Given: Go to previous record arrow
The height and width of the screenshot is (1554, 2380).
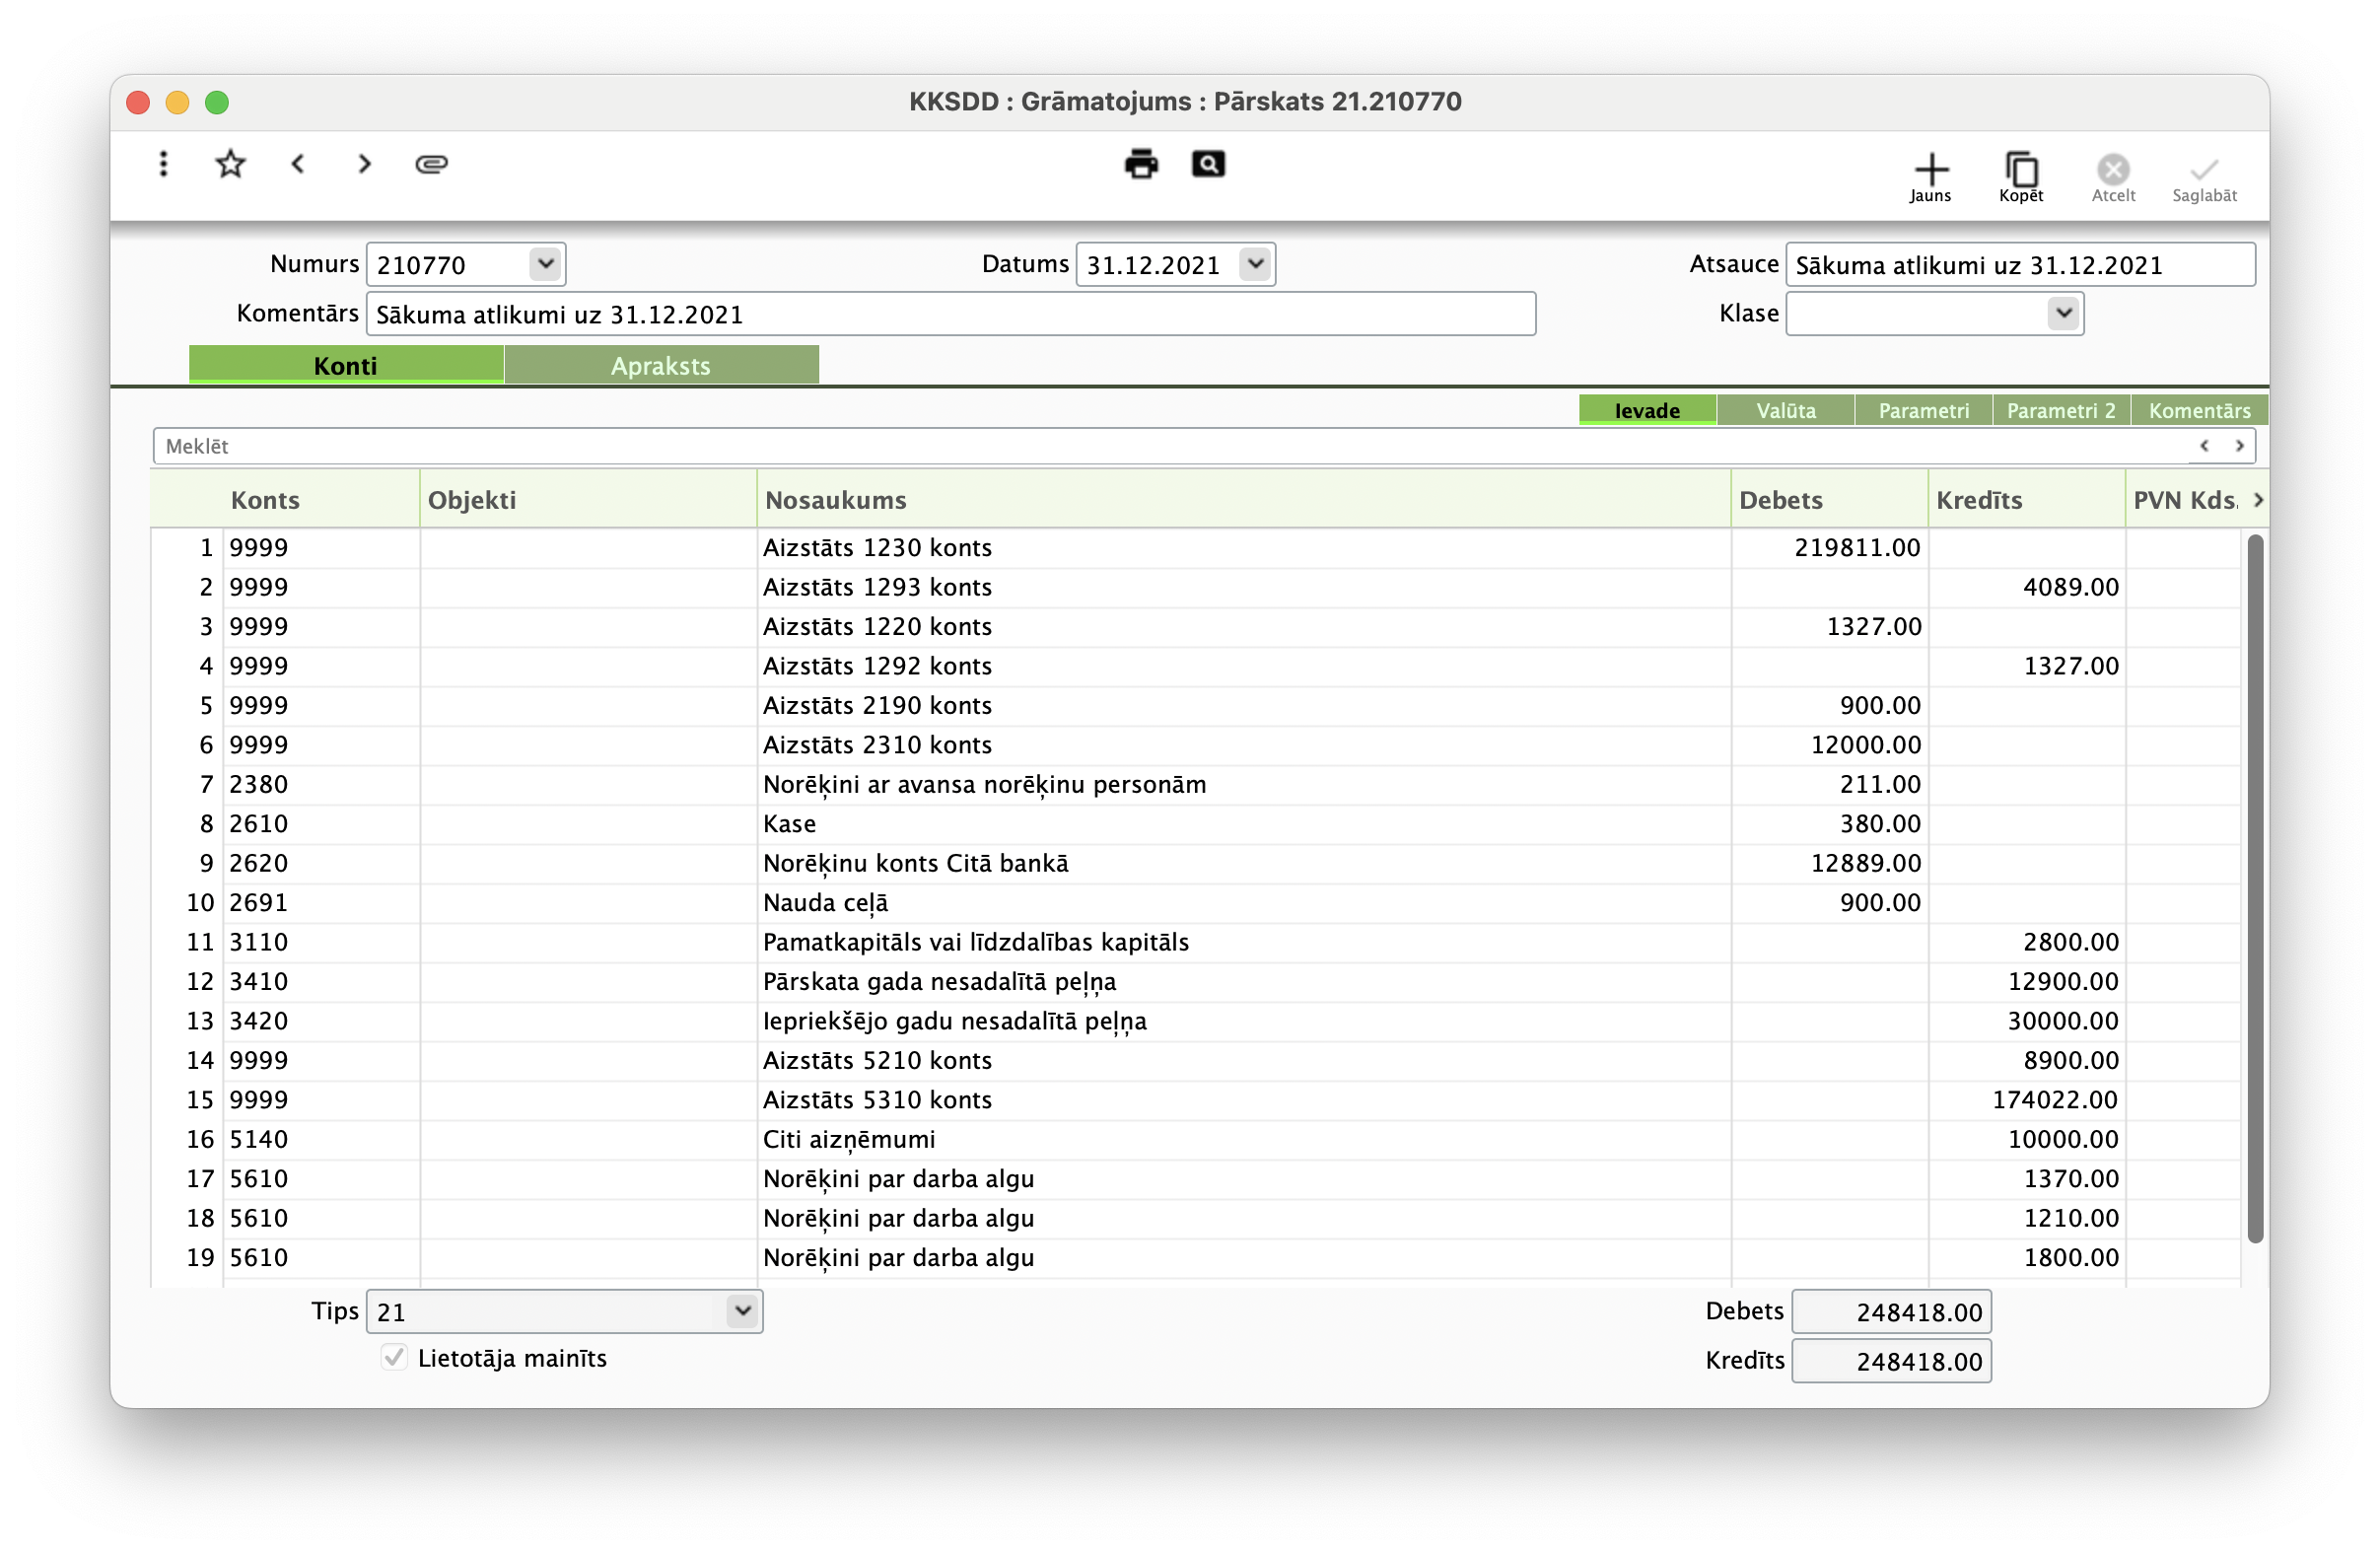Looking at the screenshot, I should [298, 164].
